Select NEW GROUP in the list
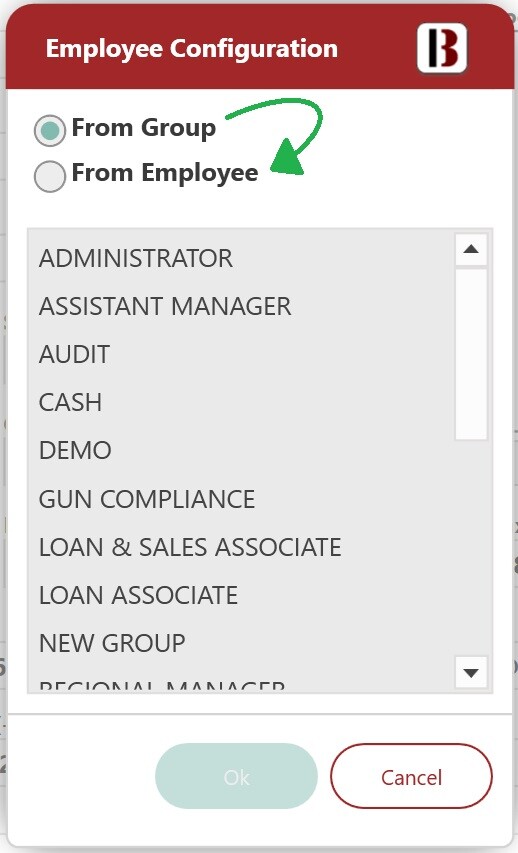This screenshot has height=853, width=518. coord(242,643)
